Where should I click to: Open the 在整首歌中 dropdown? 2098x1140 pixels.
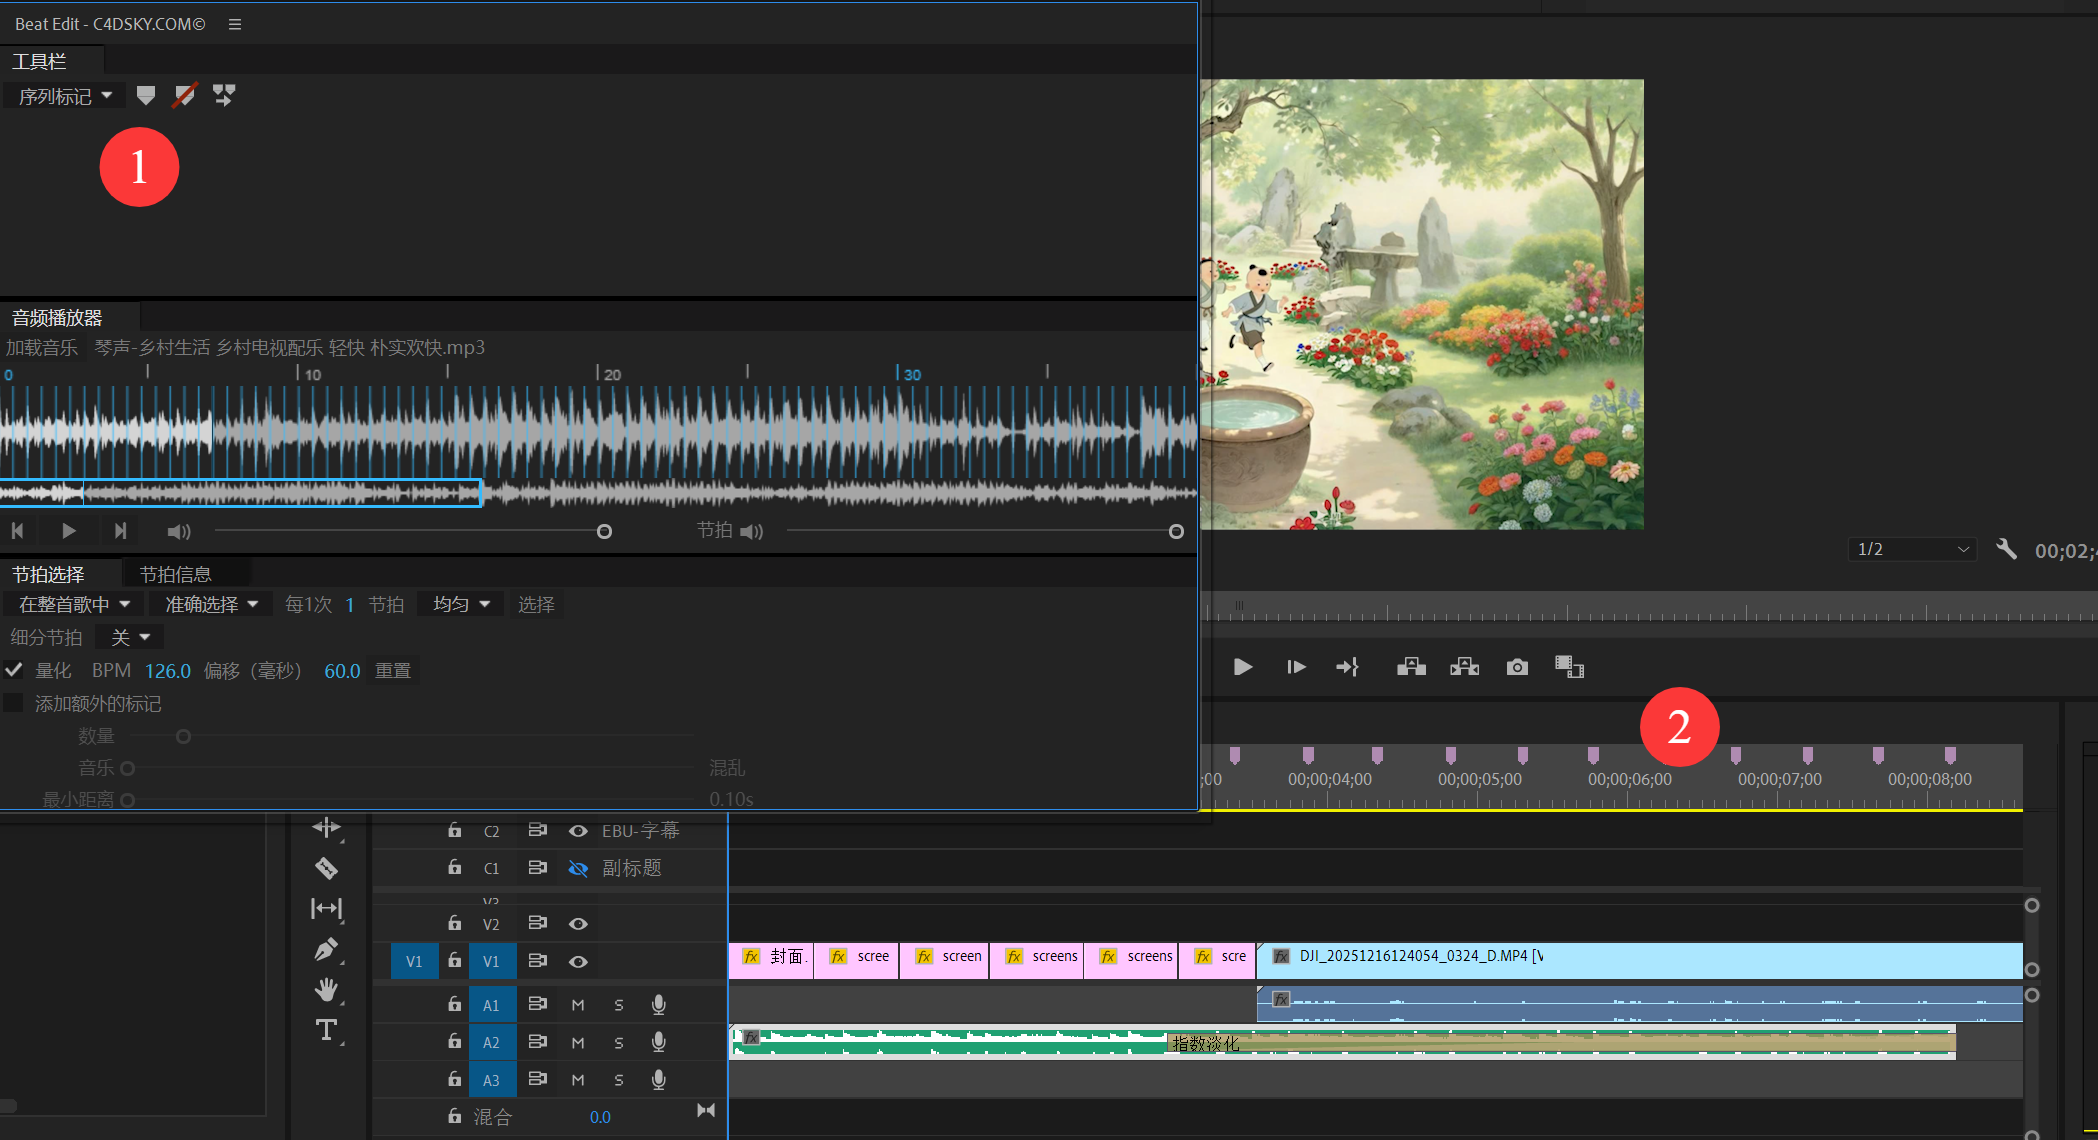click(x=74, y=604)
